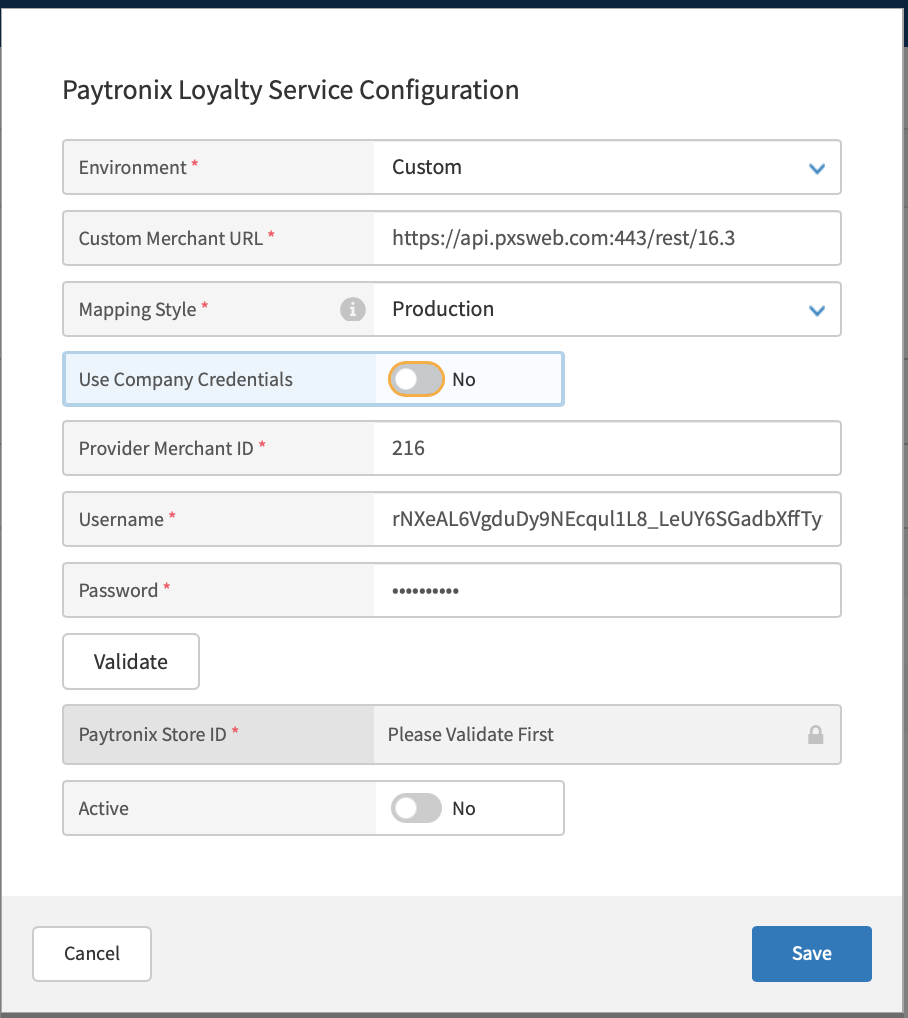Cancel the configuration dialog
The width and height of the screenshot is (908, 1018).
point(92,954)
